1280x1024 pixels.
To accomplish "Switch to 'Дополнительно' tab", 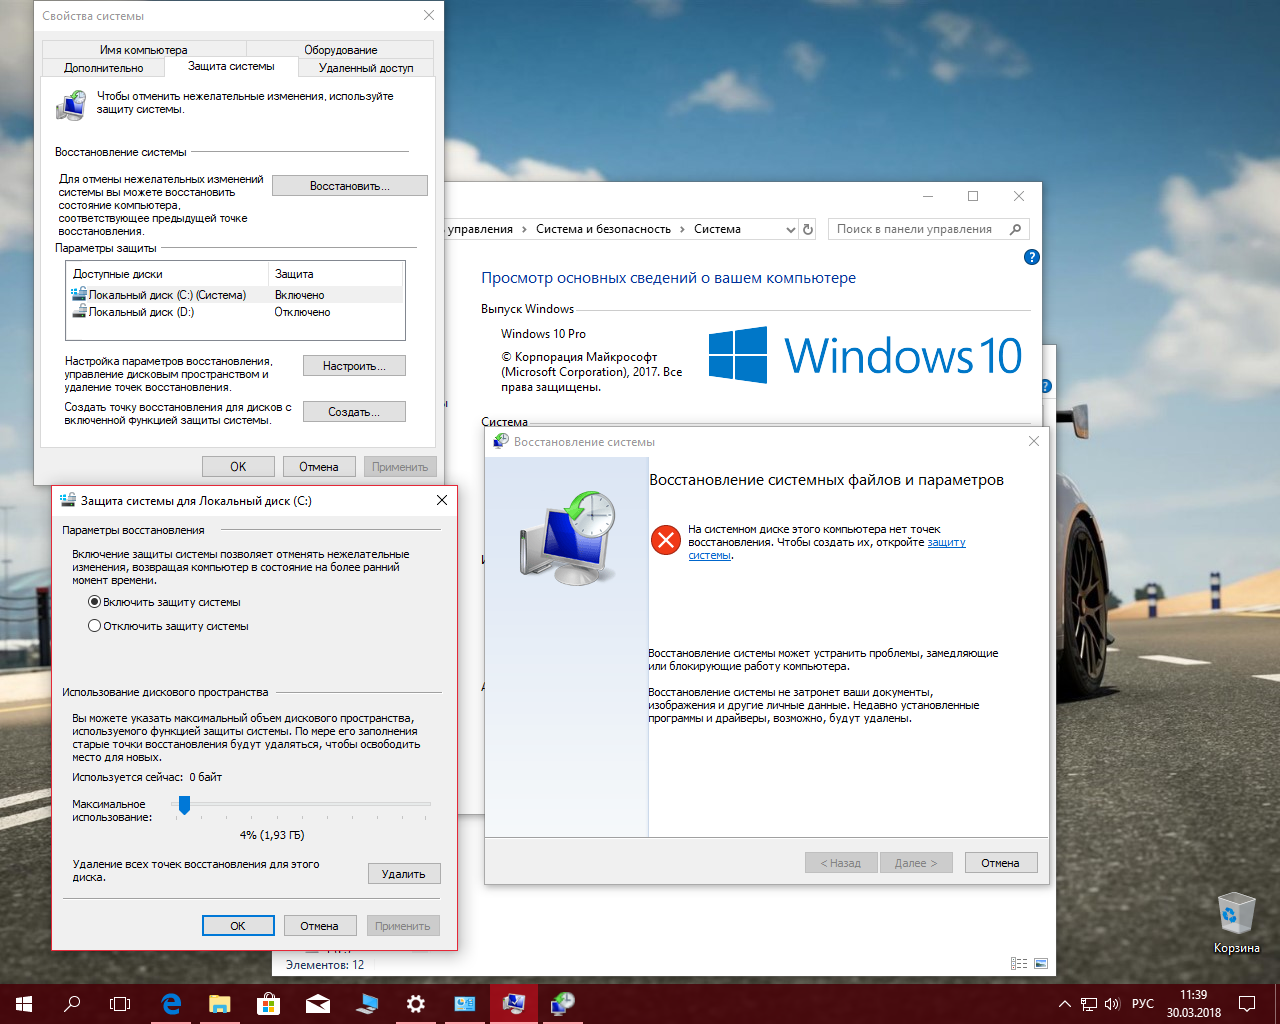I will 104,67.
